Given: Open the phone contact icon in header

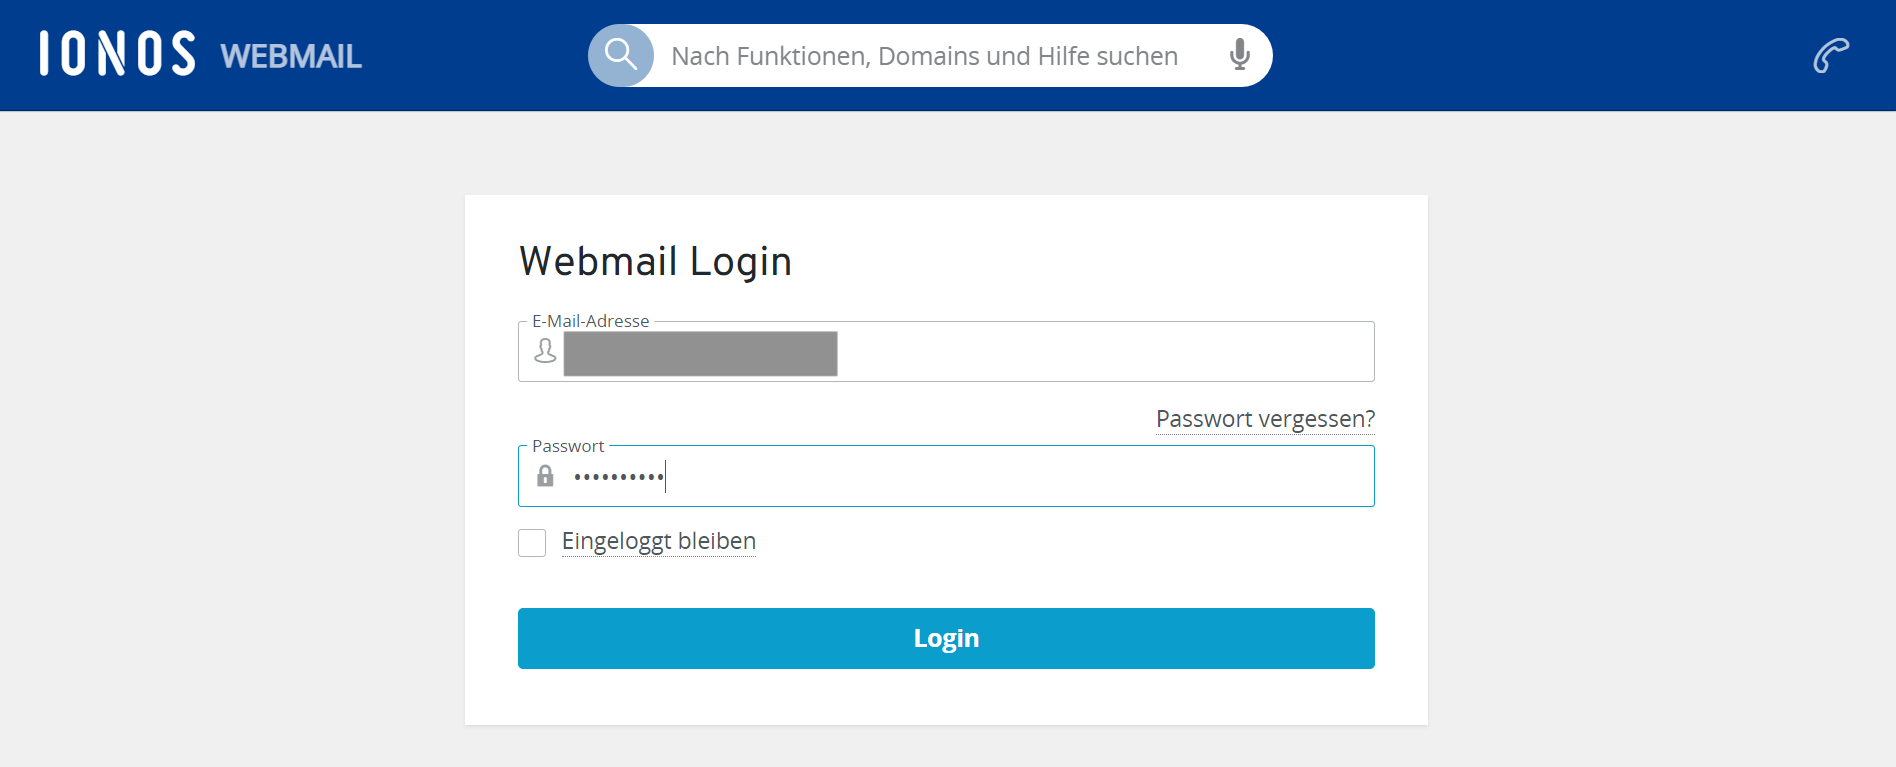Looking at the screenshot, I should [x=1831, y=55].
